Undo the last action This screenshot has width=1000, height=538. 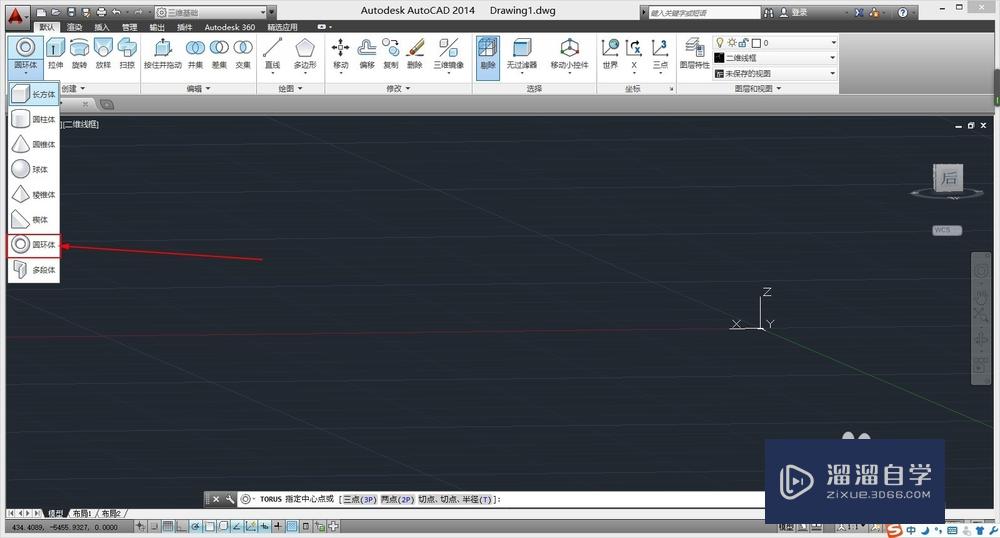(116, 12)
